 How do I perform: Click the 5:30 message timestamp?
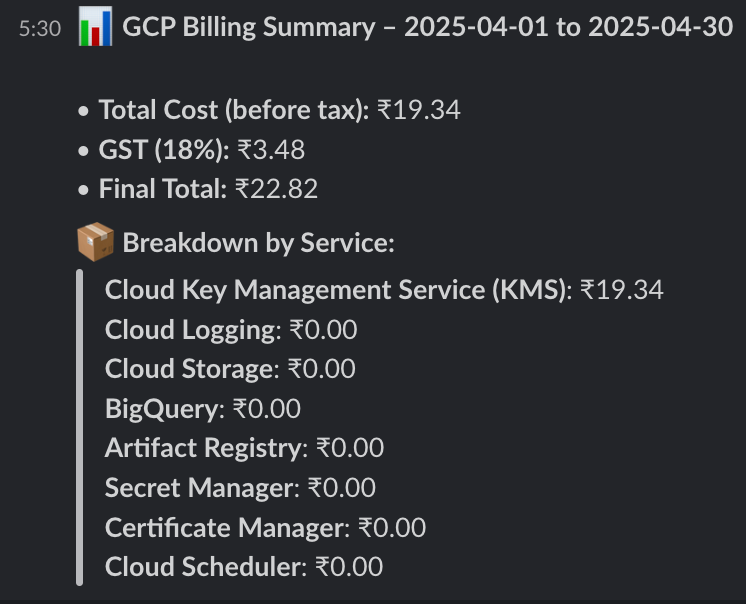[40, 29]
